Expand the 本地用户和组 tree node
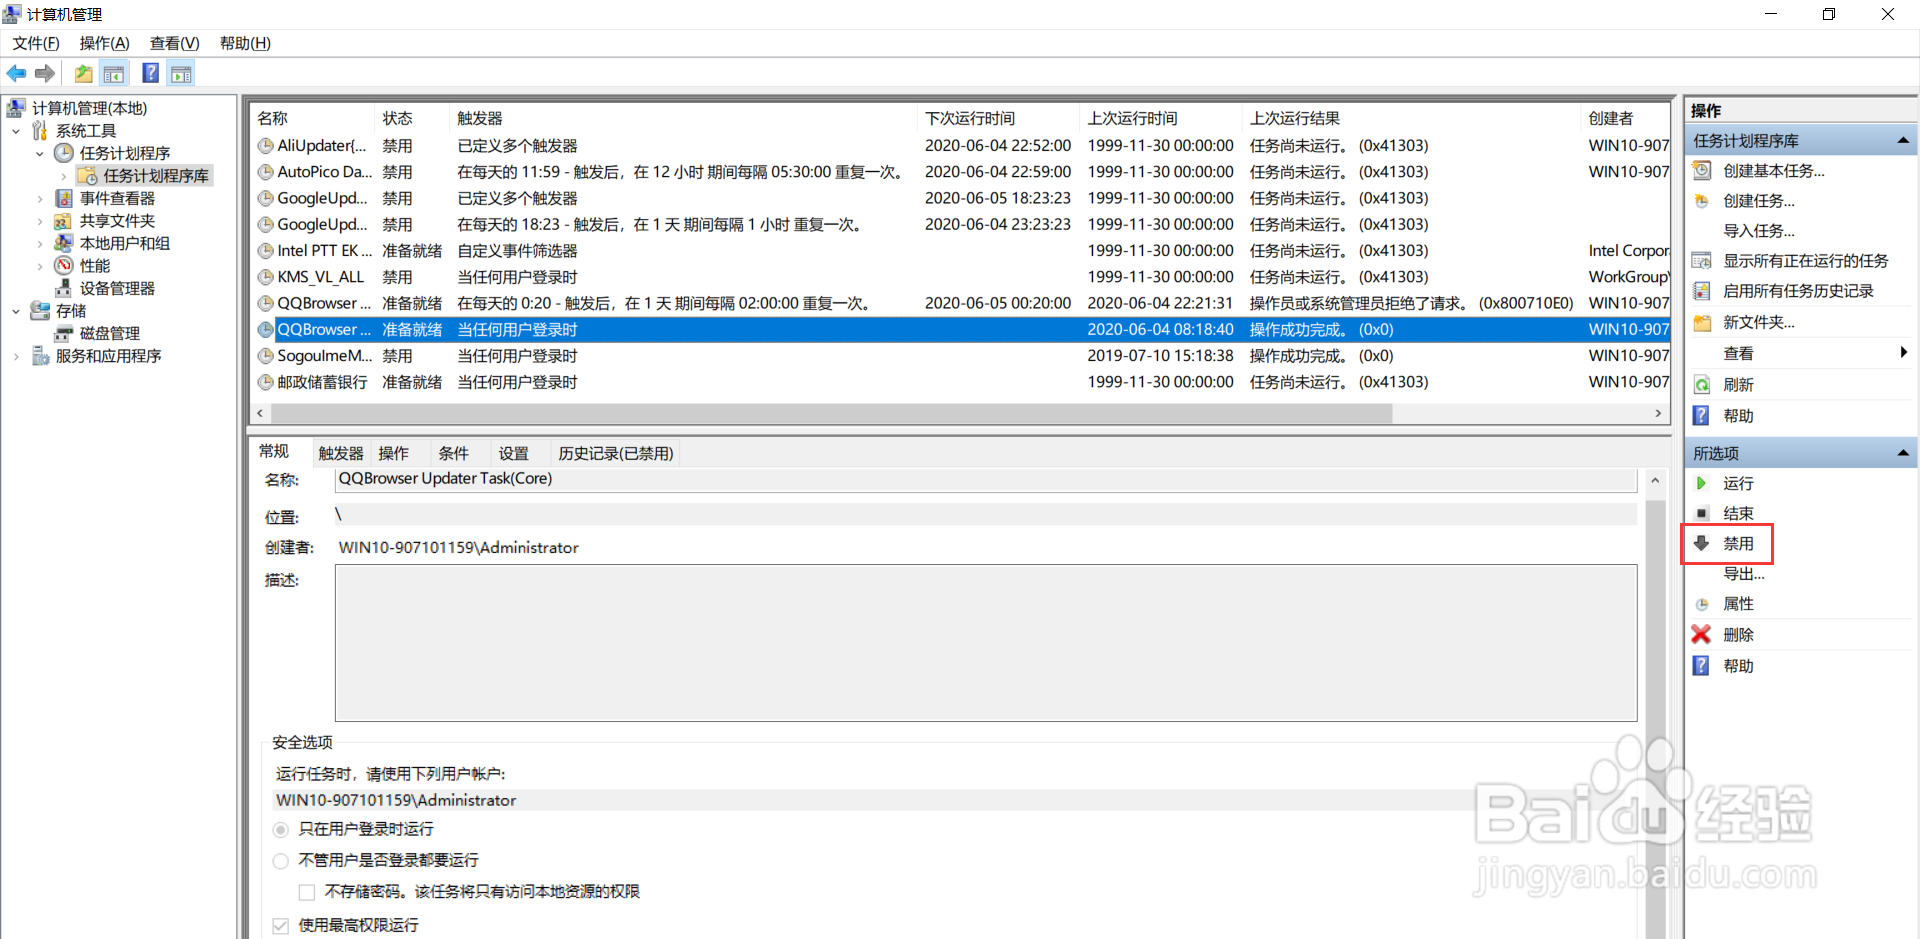This screenshot has width=1920, height=939. (x=40, y=243)
